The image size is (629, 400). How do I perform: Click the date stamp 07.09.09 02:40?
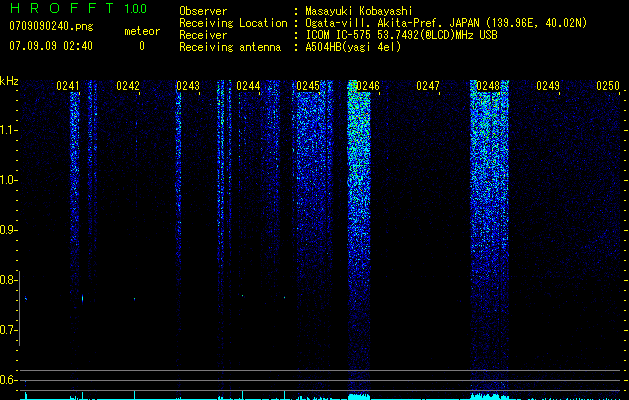[51, 46]
